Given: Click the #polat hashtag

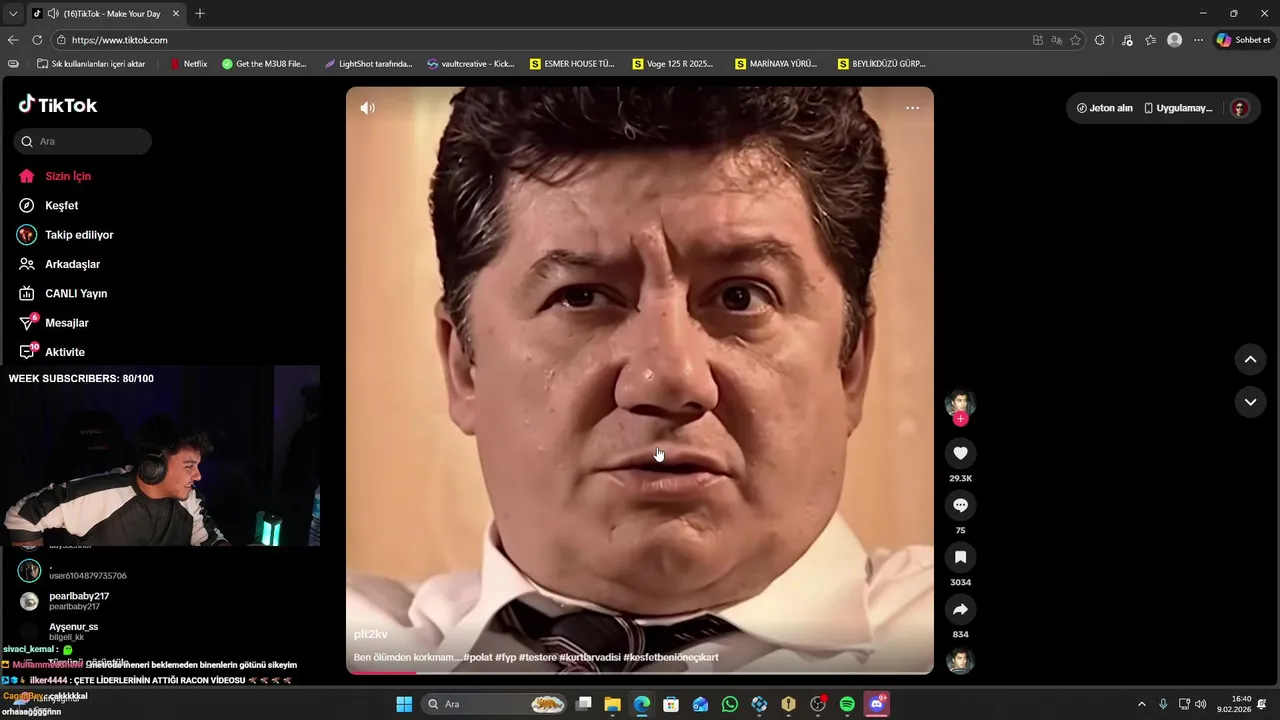Looking at the screenshot, I should tap(478, 657).
